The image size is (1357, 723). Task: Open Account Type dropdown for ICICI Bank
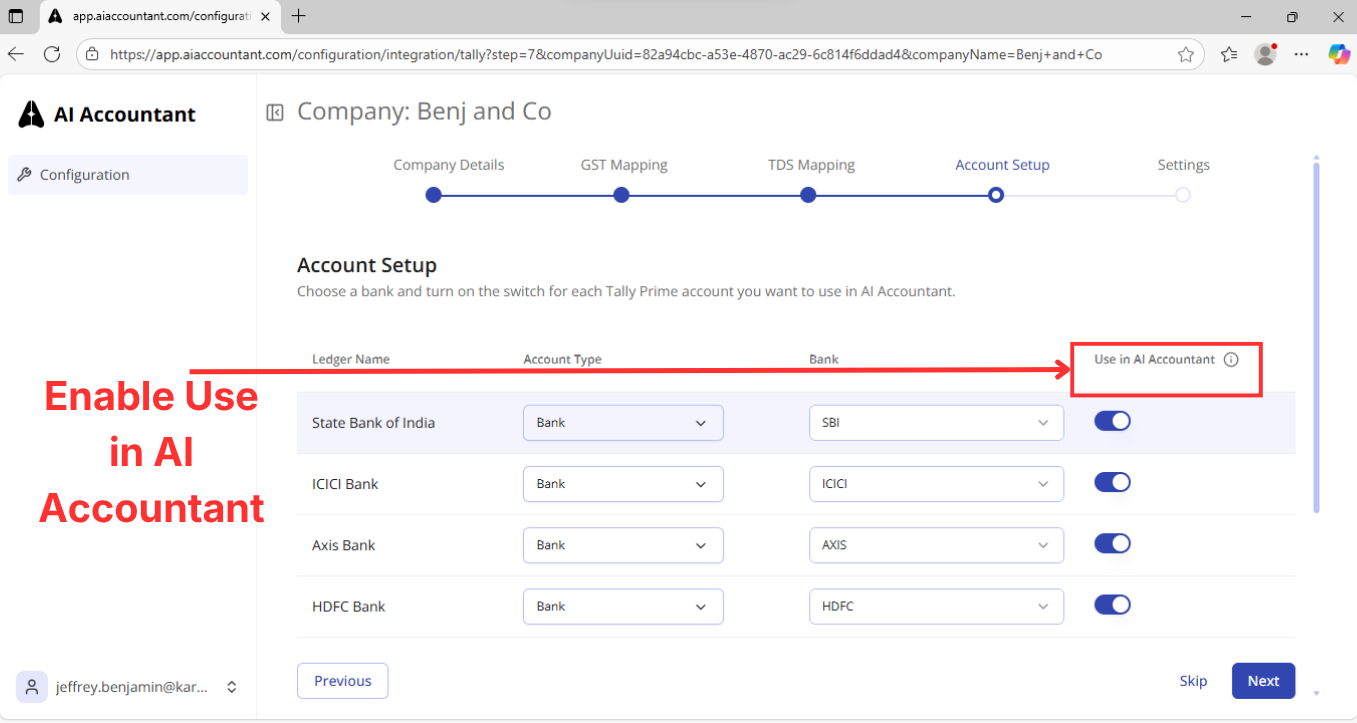click(623, 484)
